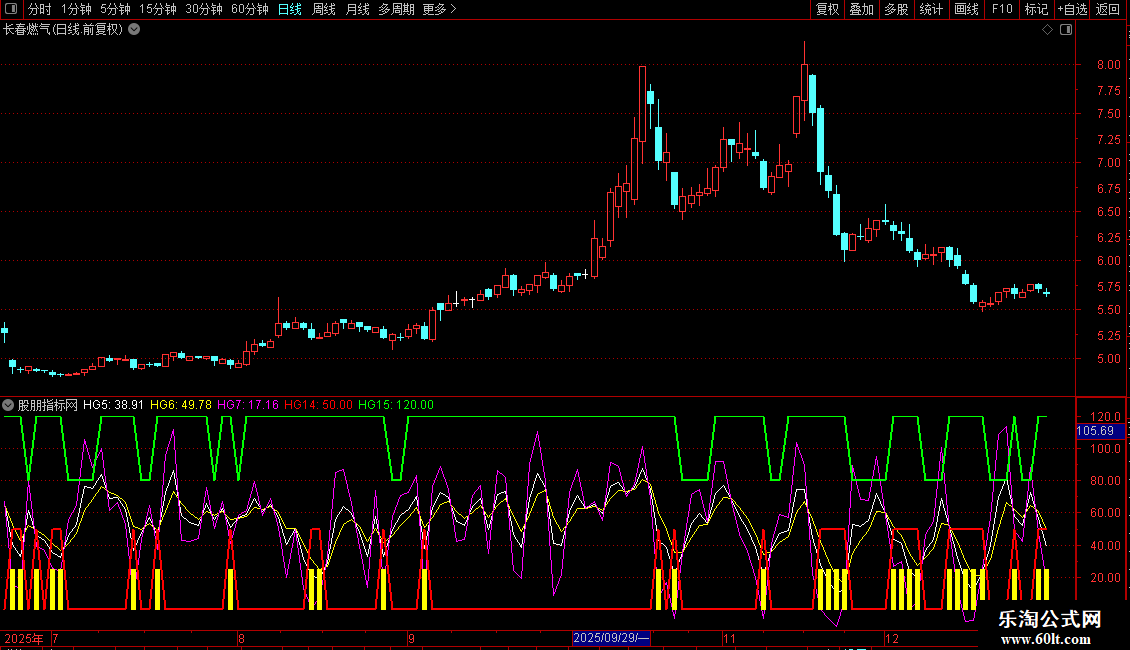Click the HG7: 17.16 value
The height and width of the screenshot is (650, 1130).
coord(248,405)
